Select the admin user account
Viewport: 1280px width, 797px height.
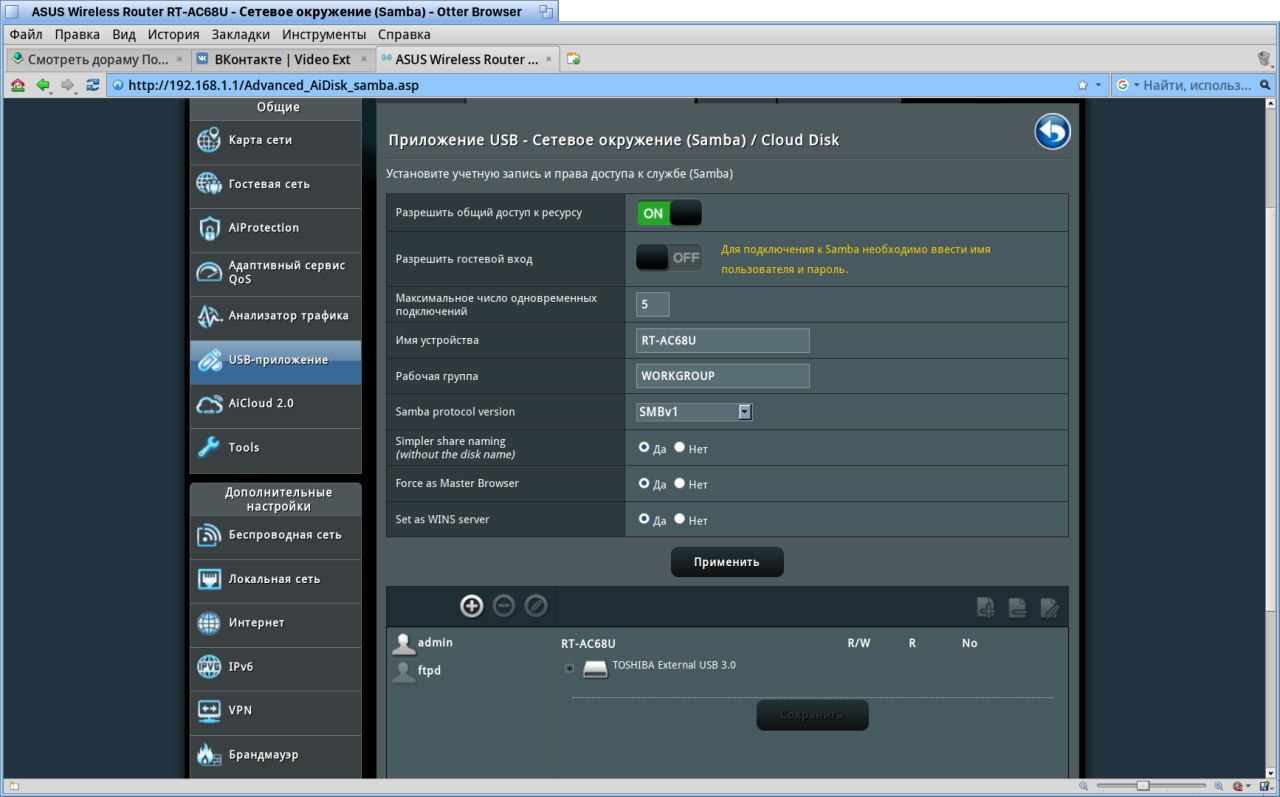tap(423, 643)
